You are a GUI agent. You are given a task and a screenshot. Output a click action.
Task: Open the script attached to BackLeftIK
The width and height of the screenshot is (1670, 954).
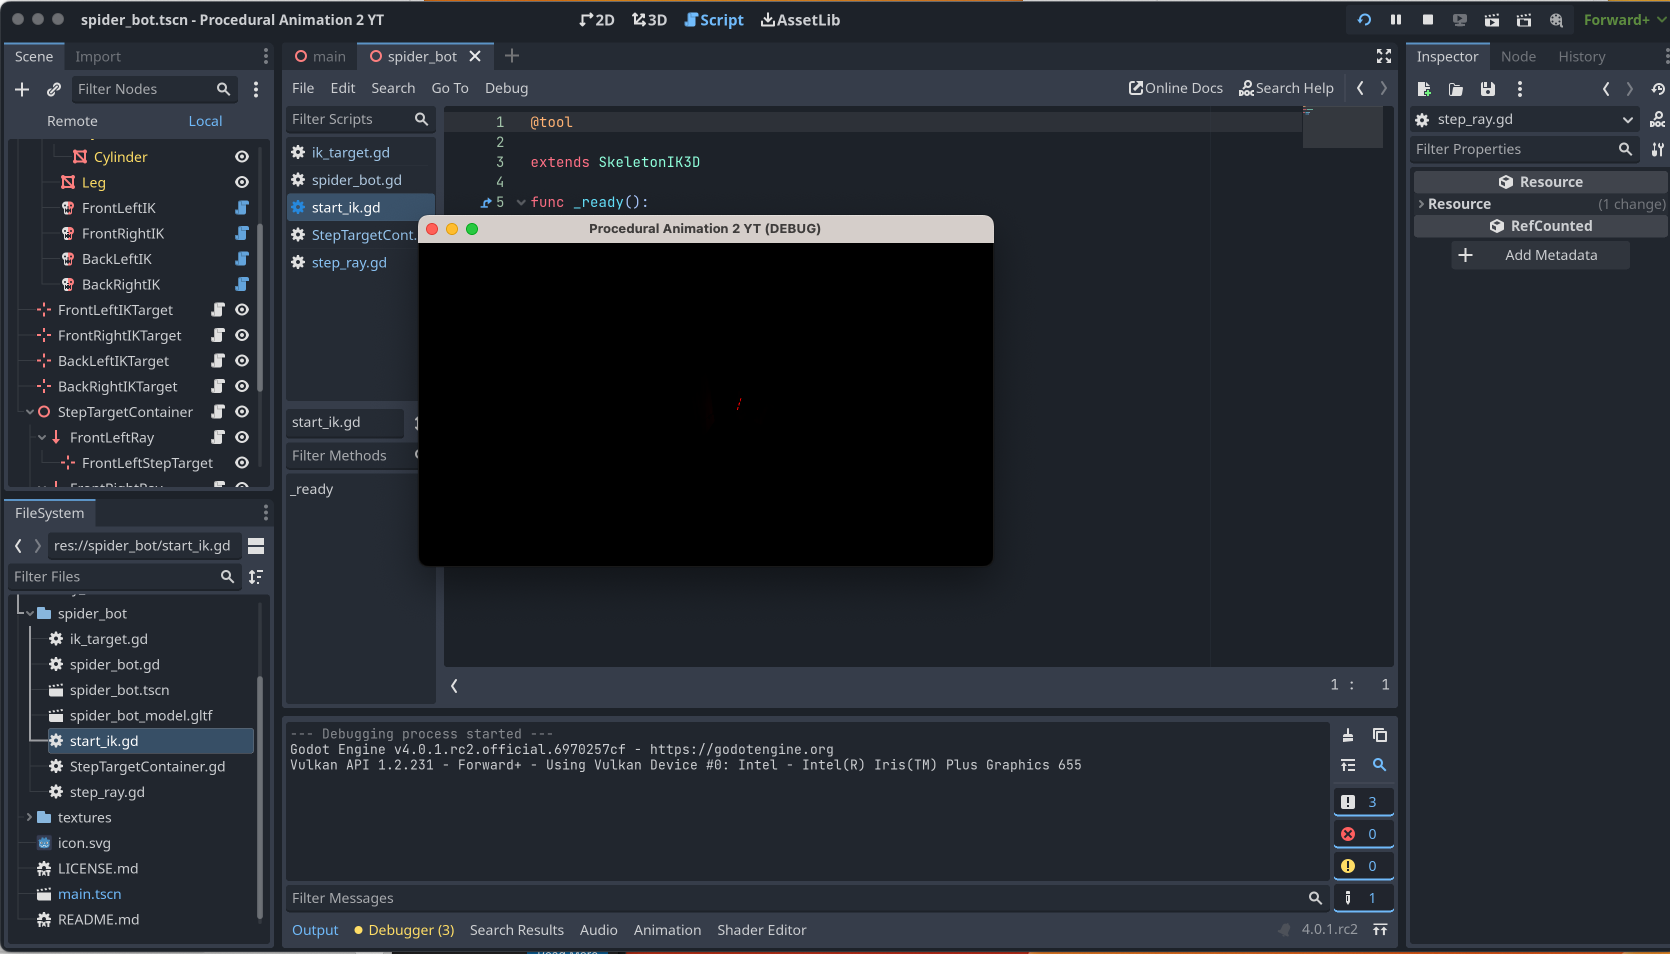click(x=243, y=259)
